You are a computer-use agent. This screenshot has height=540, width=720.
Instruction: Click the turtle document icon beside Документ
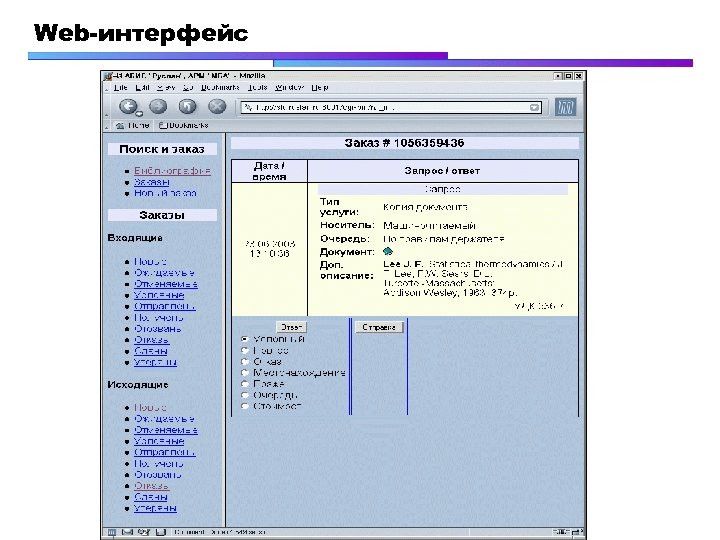coord(388,251)
